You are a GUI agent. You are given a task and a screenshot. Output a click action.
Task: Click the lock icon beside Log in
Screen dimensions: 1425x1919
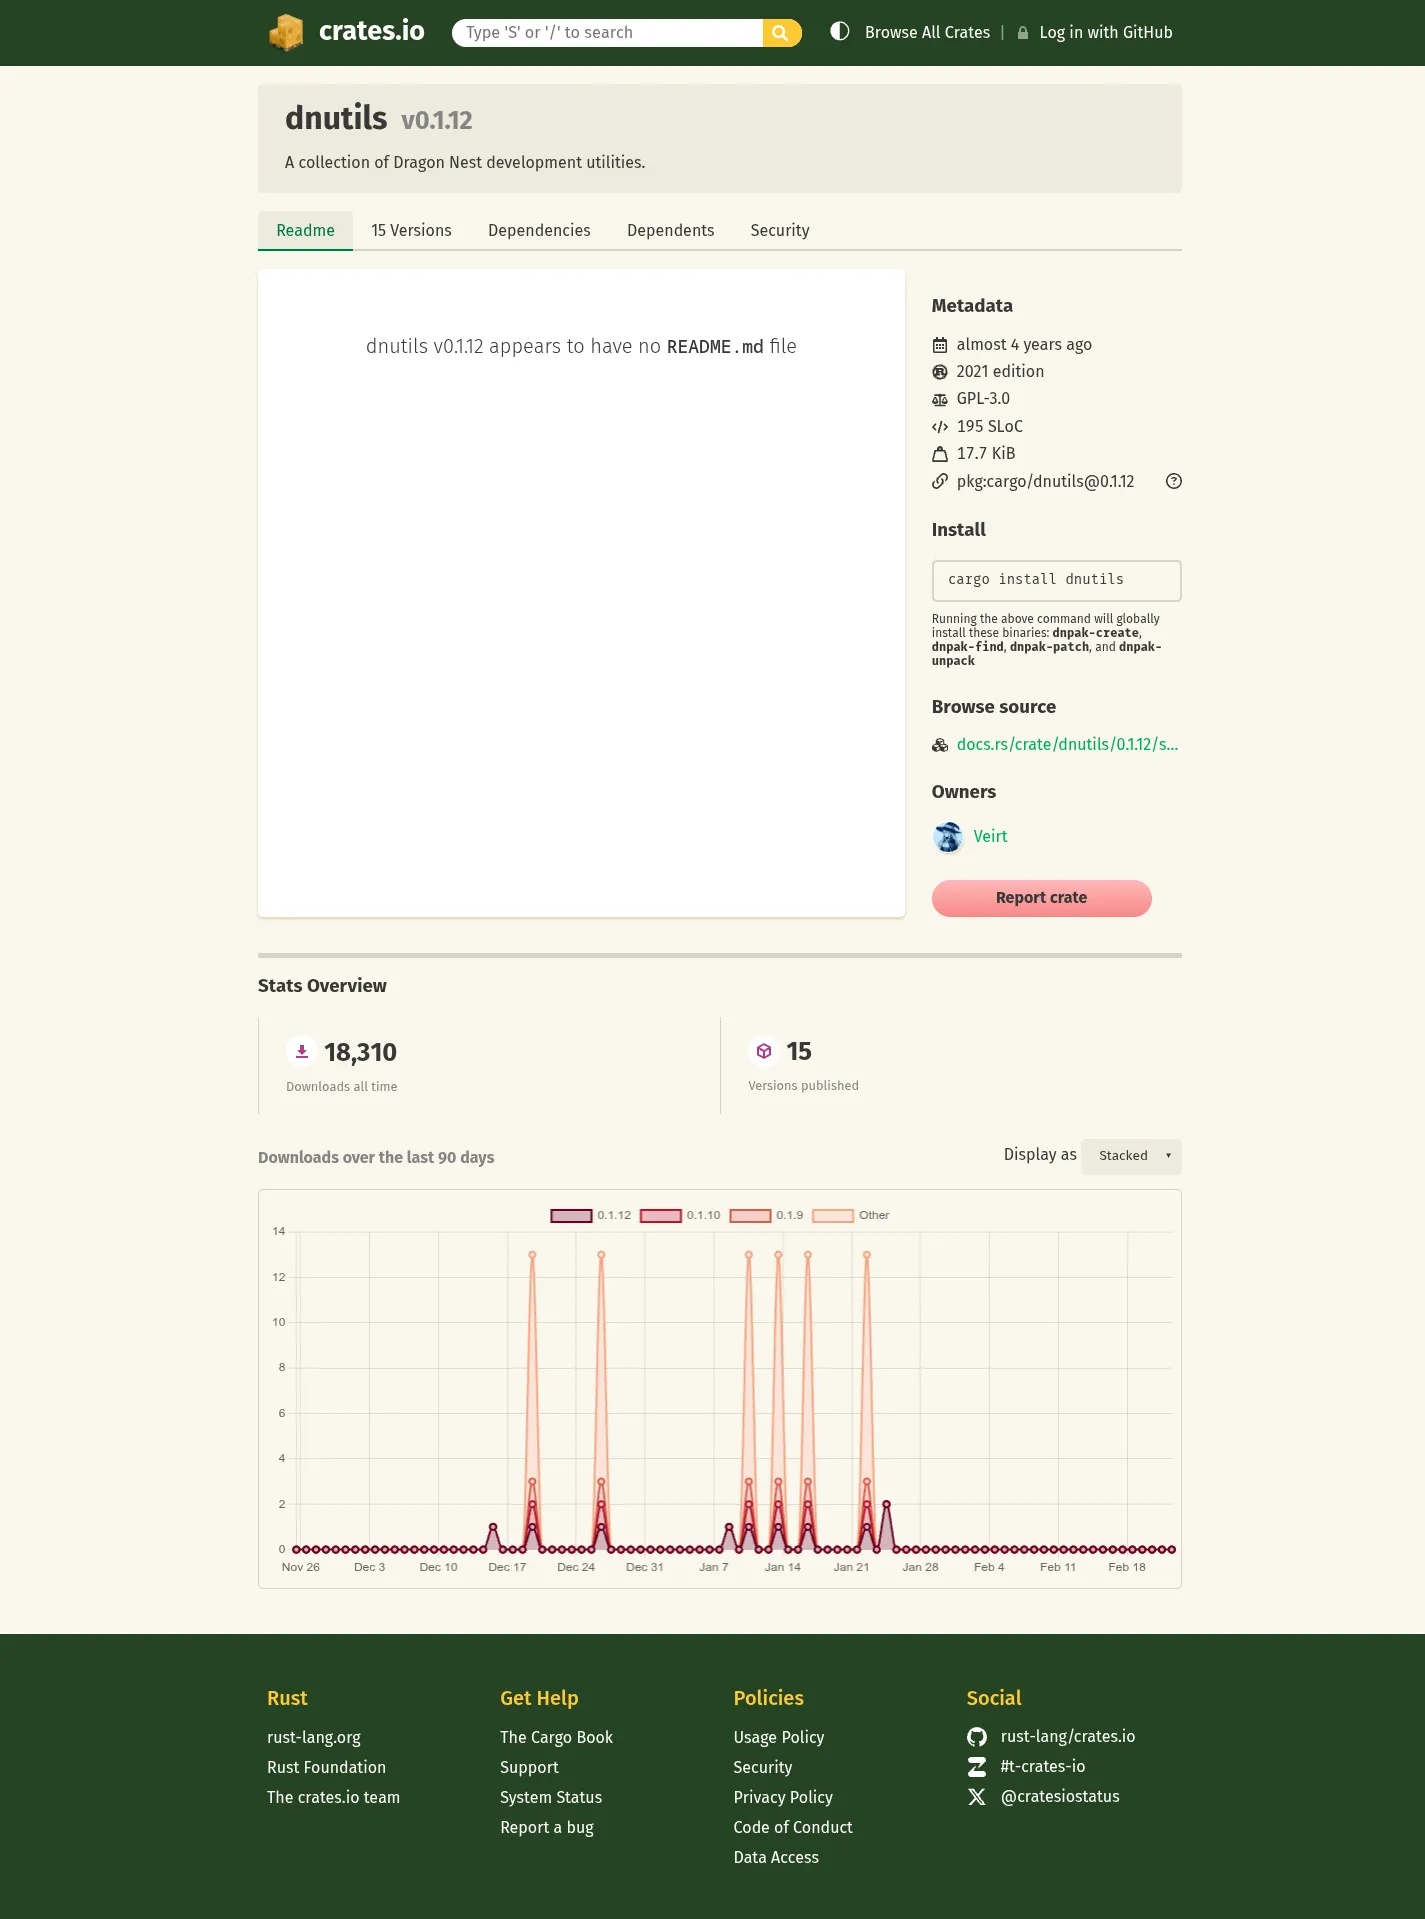[x=1023, y=33]
